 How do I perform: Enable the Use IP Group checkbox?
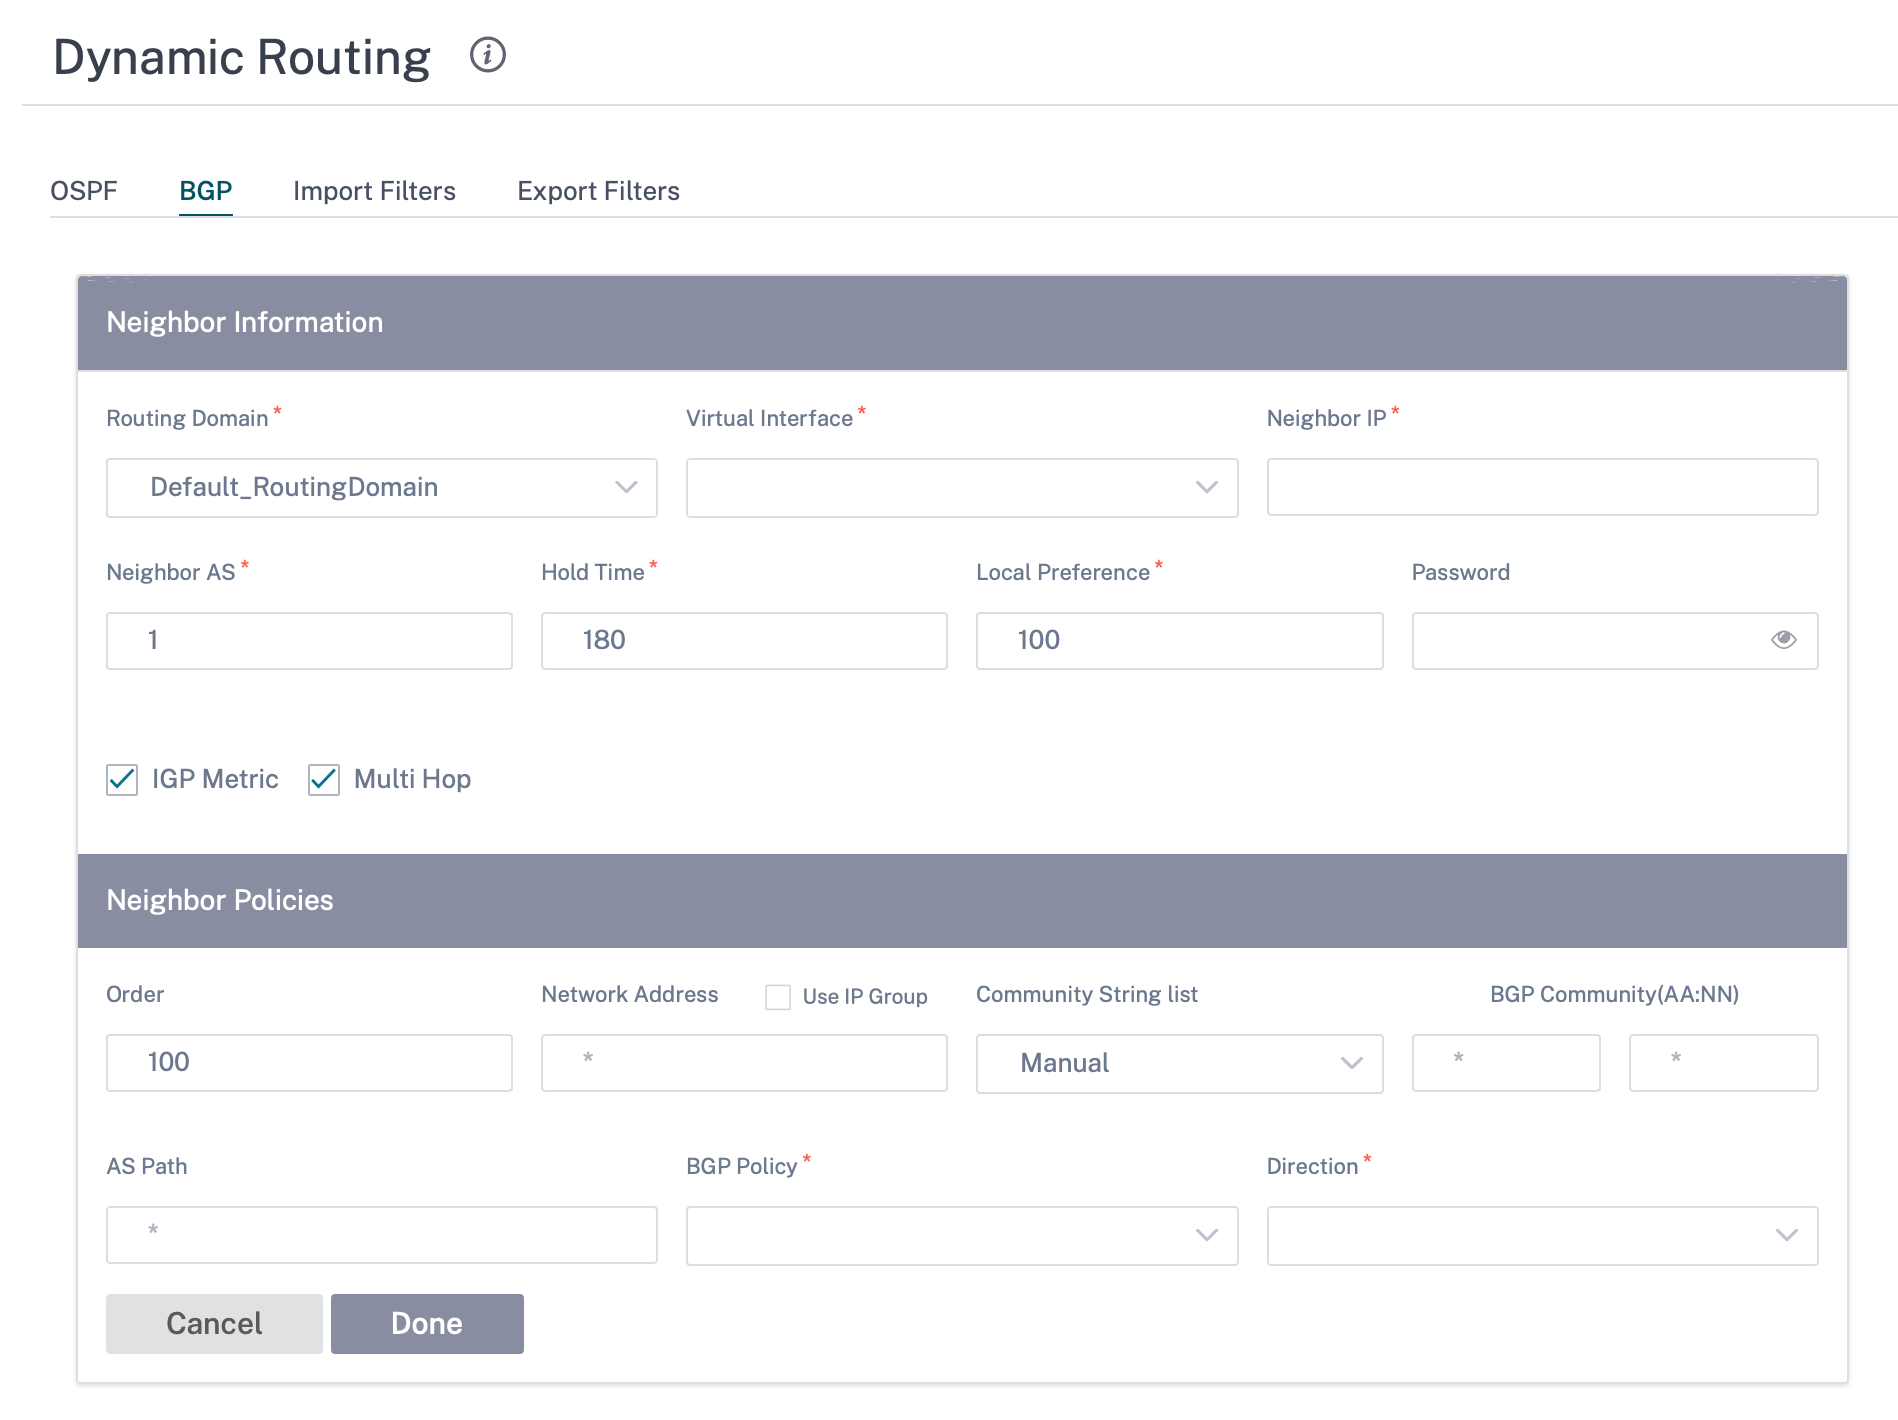tap(778, 997)
